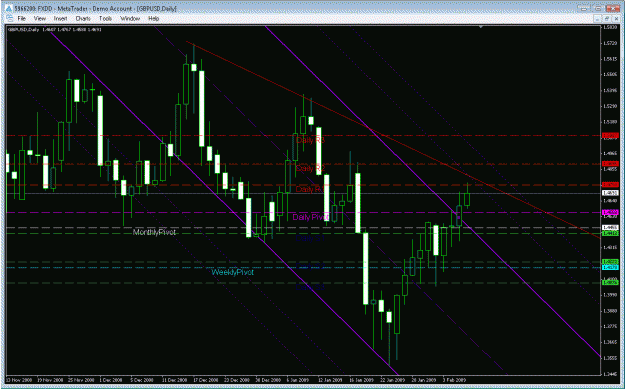The image size is (625, 389).
Task: Click the '3 Feb 2009' date on time axis
Action: (454, 379)
